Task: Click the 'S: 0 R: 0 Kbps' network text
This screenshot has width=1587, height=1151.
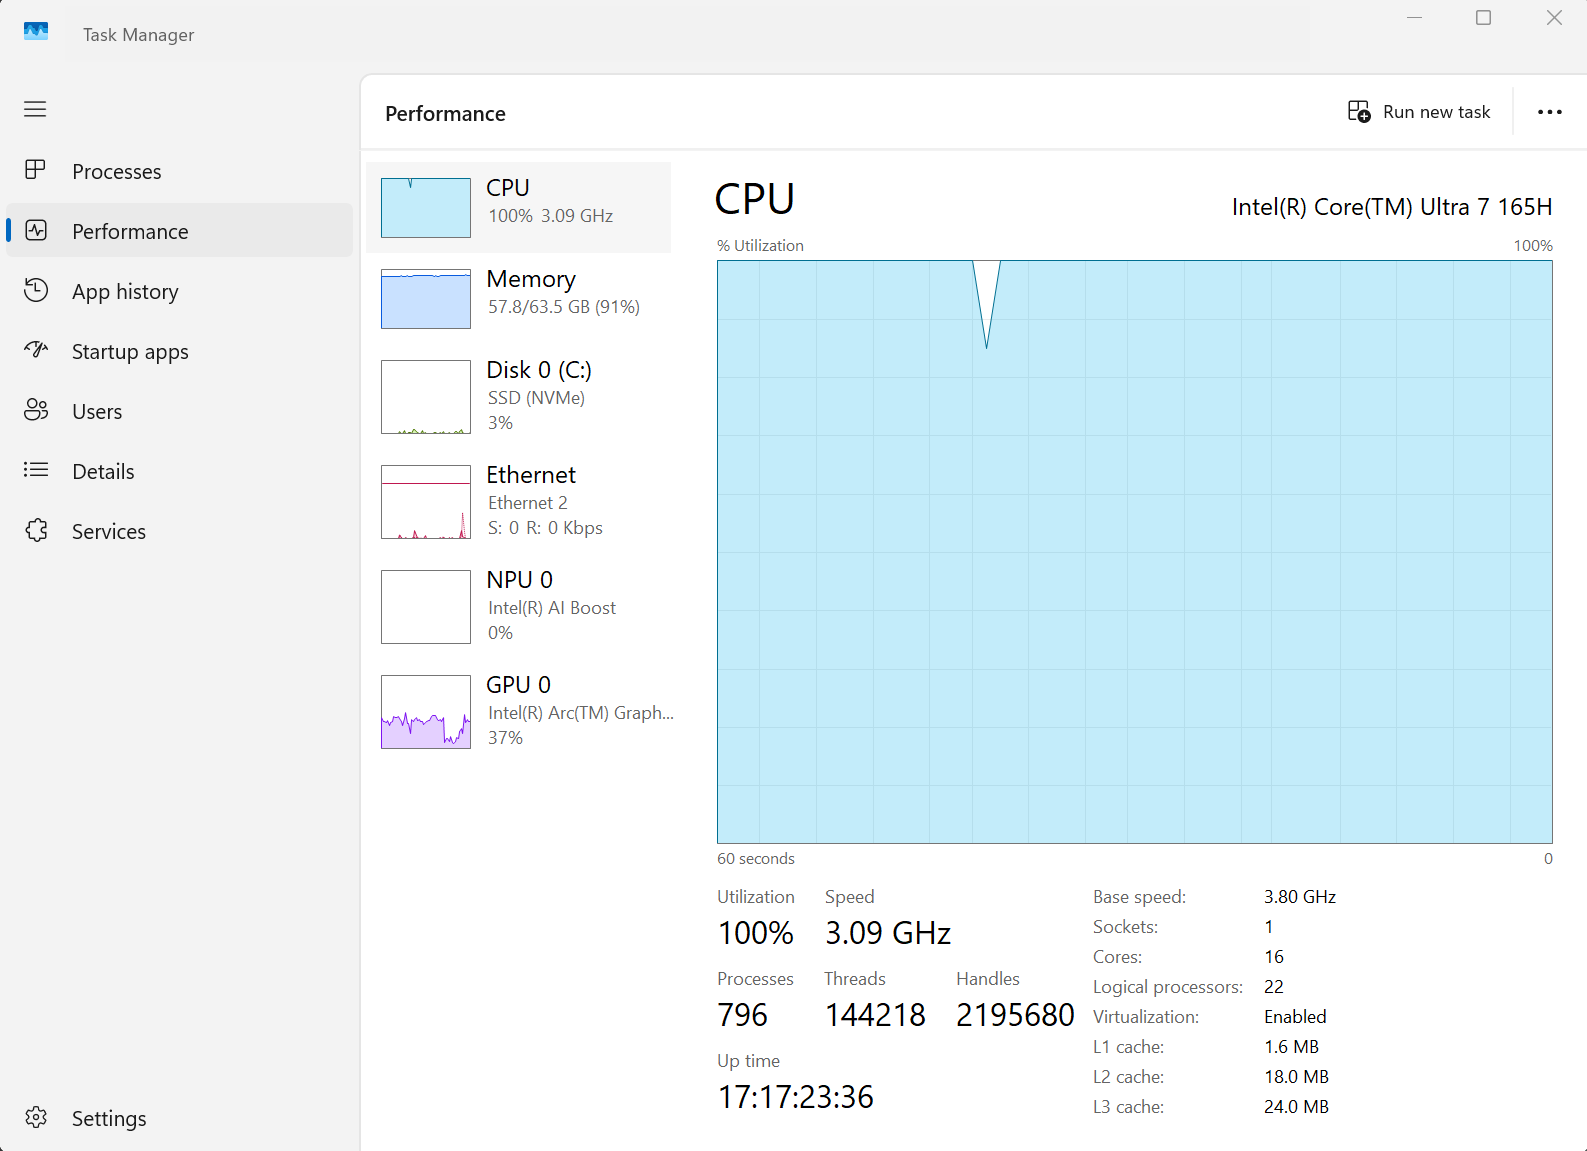Action: [545, 528]
